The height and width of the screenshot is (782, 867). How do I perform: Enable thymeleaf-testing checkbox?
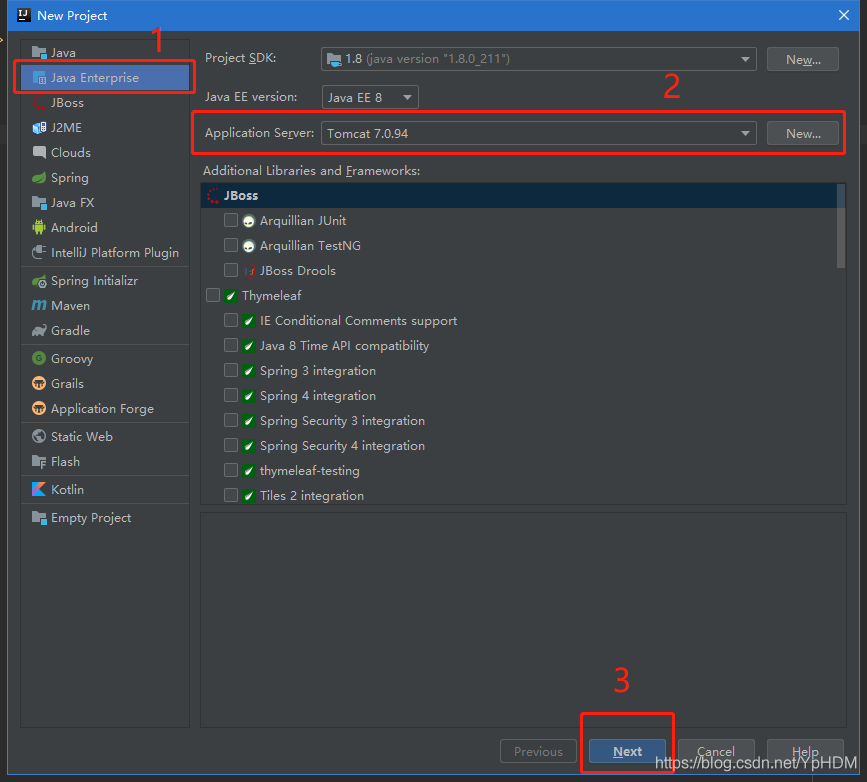click(x=231, y=470)
